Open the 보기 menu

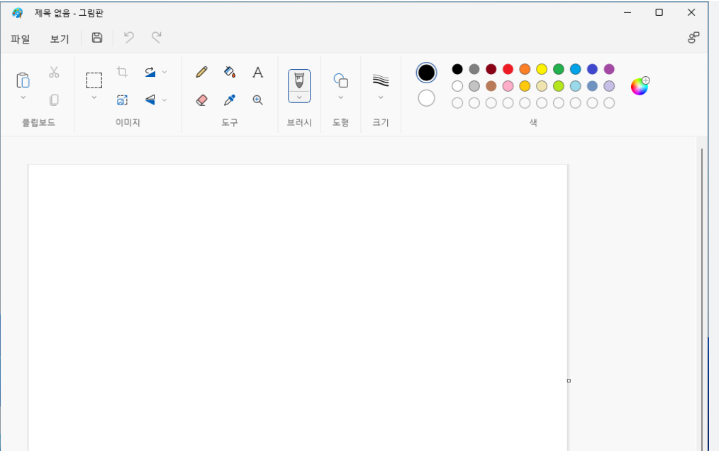point(59,39)
